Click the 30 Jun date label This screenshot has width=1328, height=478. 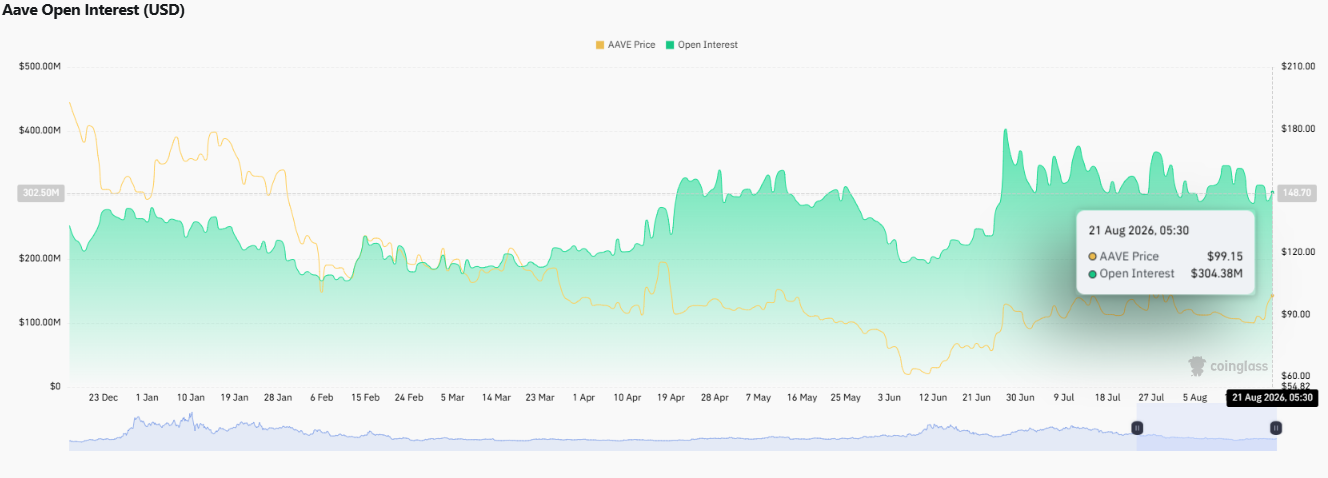[x=1020, y=397]
